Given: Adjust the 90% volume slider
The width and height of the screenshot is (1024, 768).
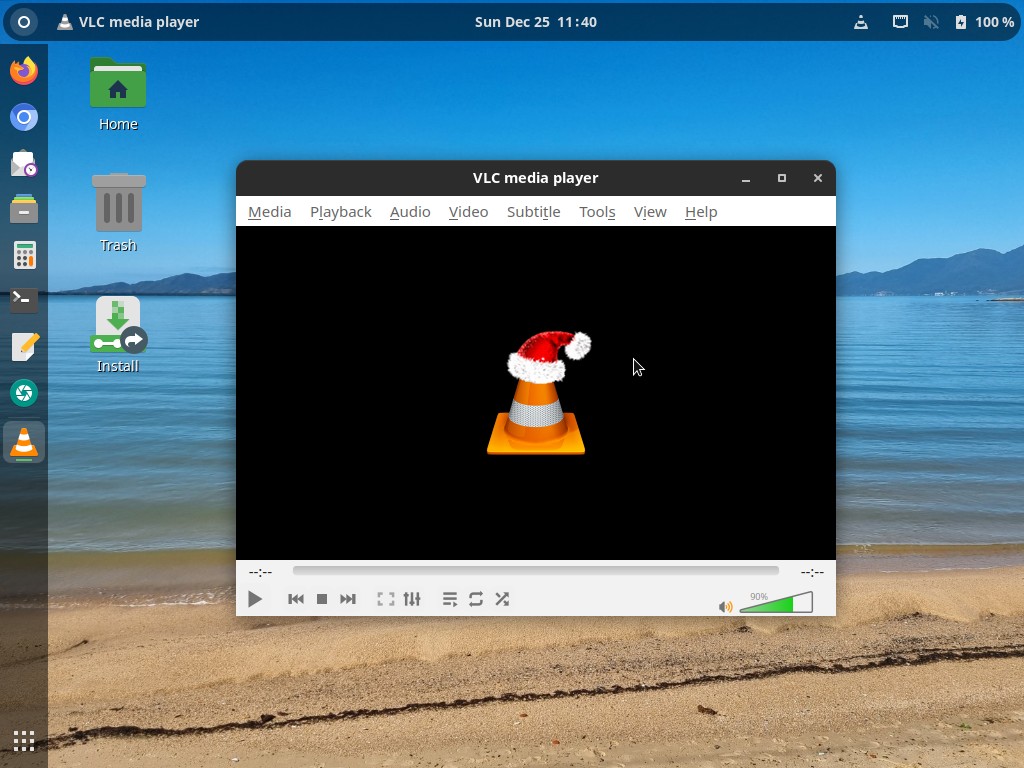Looking at the screenshot, I should point(776,602).
